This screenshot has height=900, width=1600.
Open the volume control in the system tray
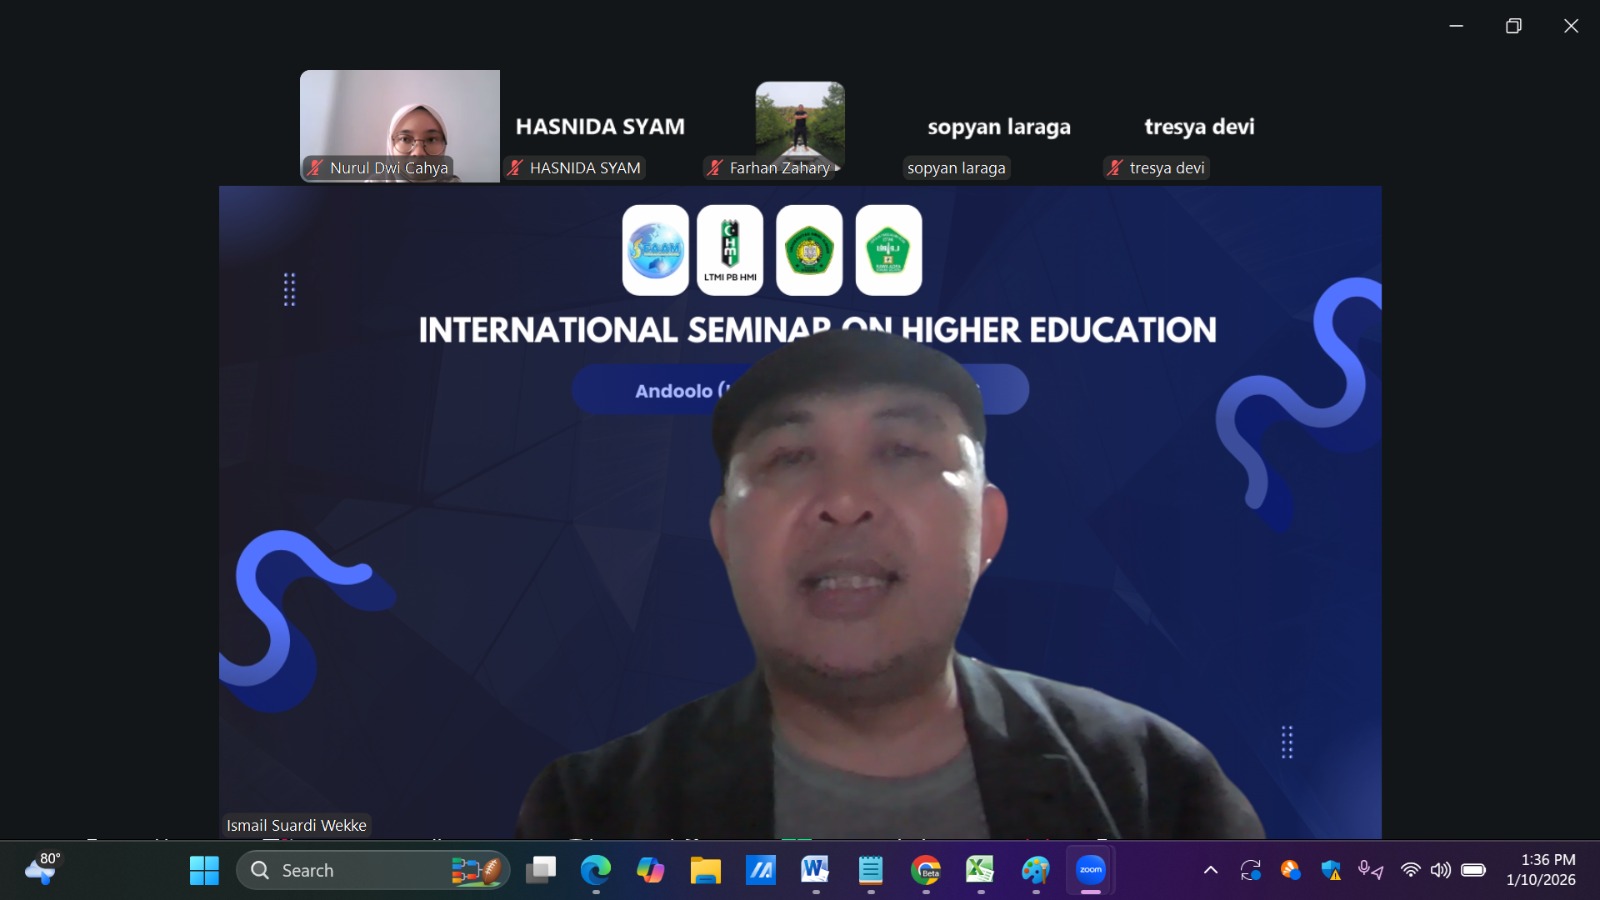click(x=1440, y=870)
